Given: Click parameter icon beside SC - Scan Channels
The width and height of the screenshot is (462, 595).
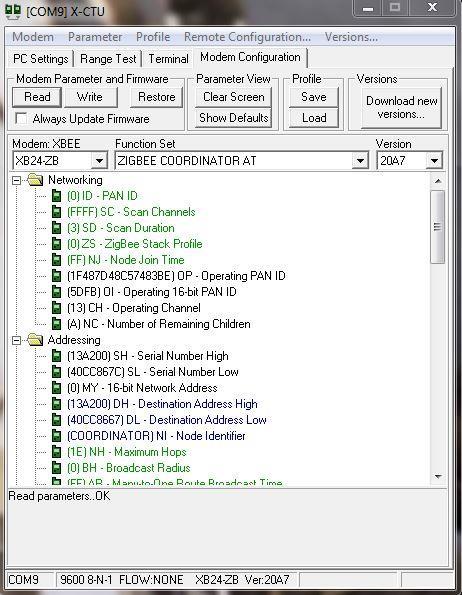Looking at the screenshot, I should point(56,212).
